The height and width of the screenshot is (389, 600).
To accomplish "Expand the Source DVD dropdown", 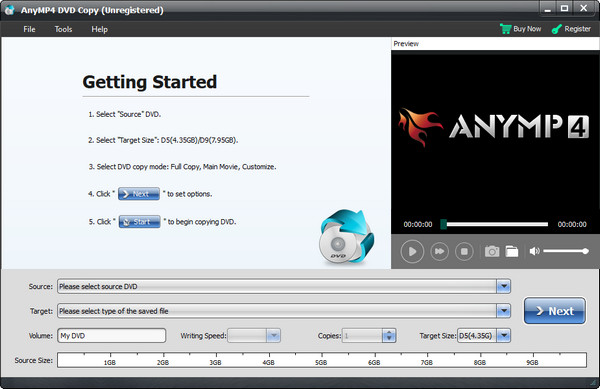I will 504,286.
